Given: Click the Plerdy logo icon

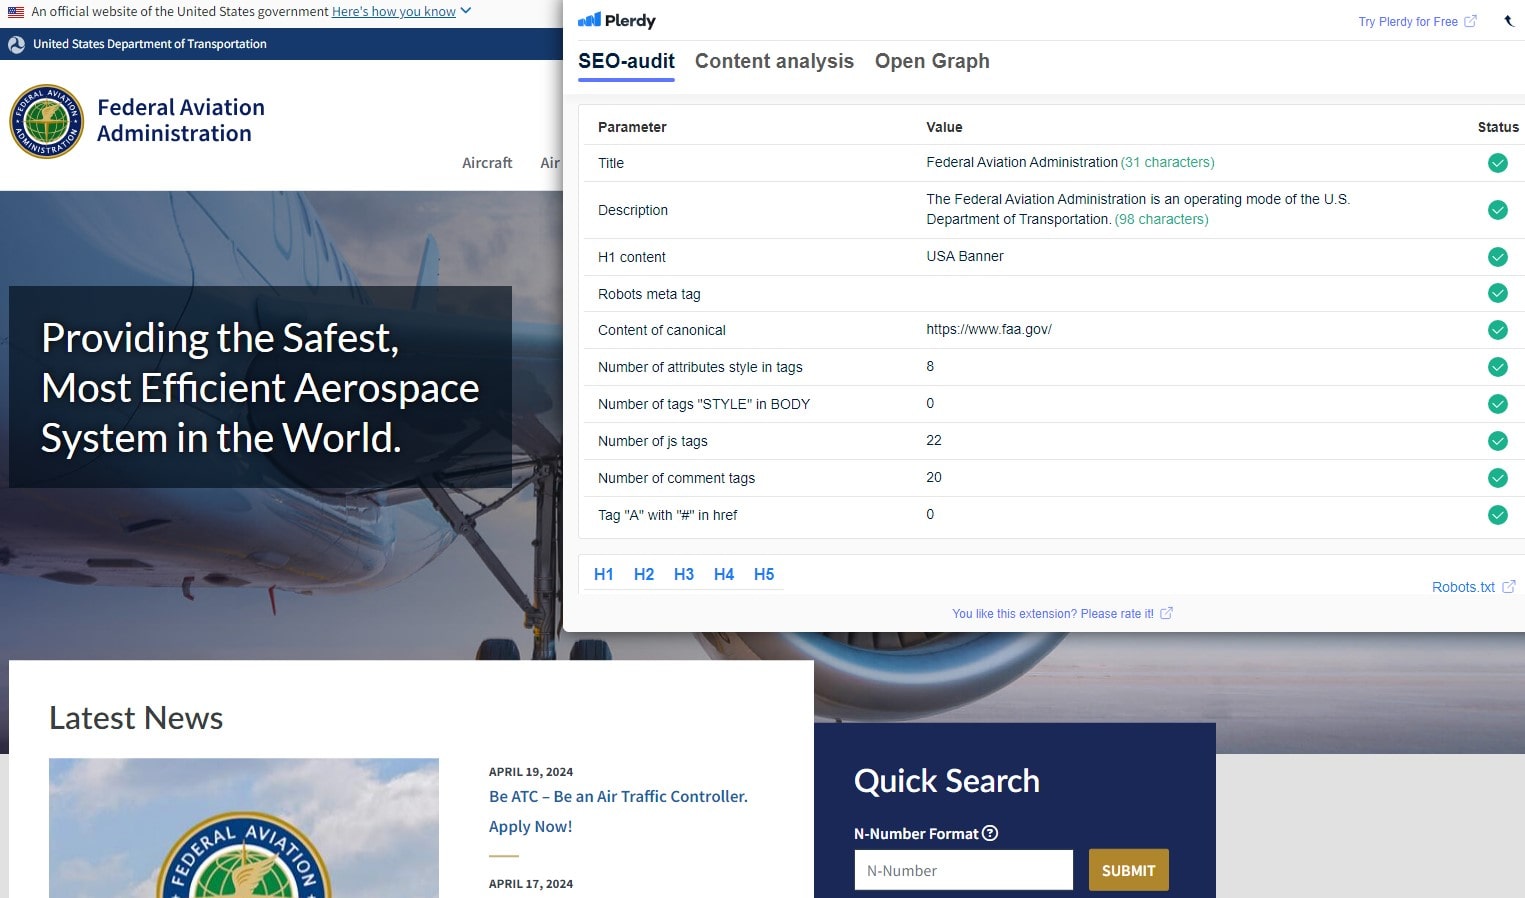Looking at the screenshot, I should (x=589, y=20).
